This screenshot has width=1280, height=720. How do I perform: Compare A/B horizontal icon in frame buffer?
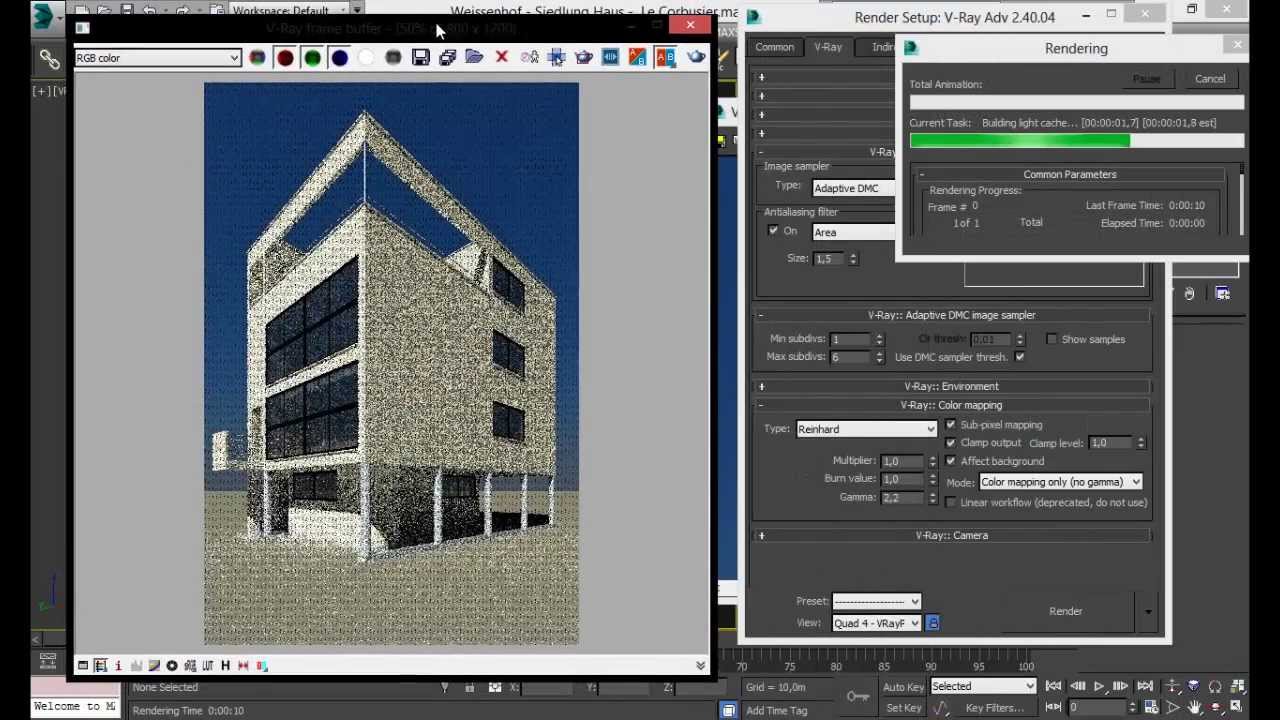point(665,58)
